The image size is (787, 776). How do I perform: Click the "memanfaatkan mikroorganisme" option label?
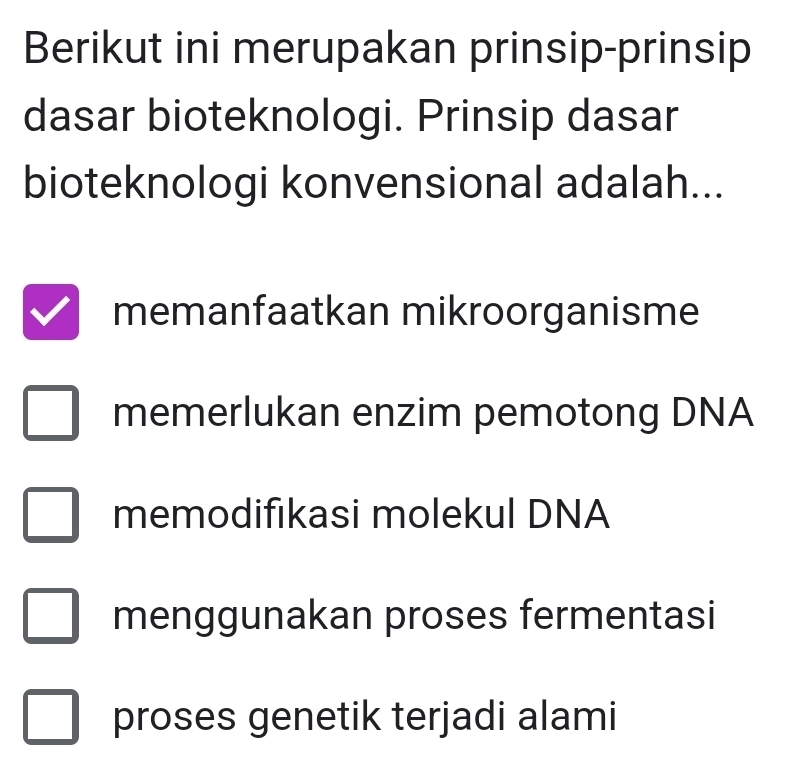click(x=406, y=312)
